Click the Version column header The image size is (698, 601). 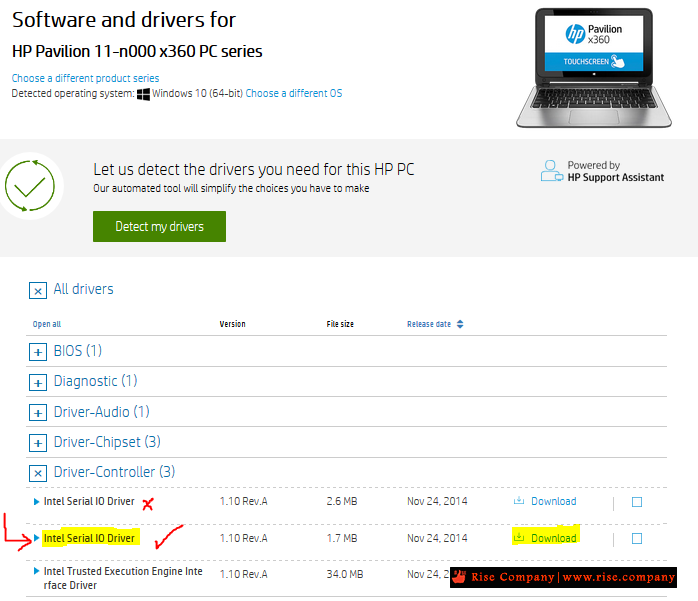pyautogui.click(x=232, y=324)
